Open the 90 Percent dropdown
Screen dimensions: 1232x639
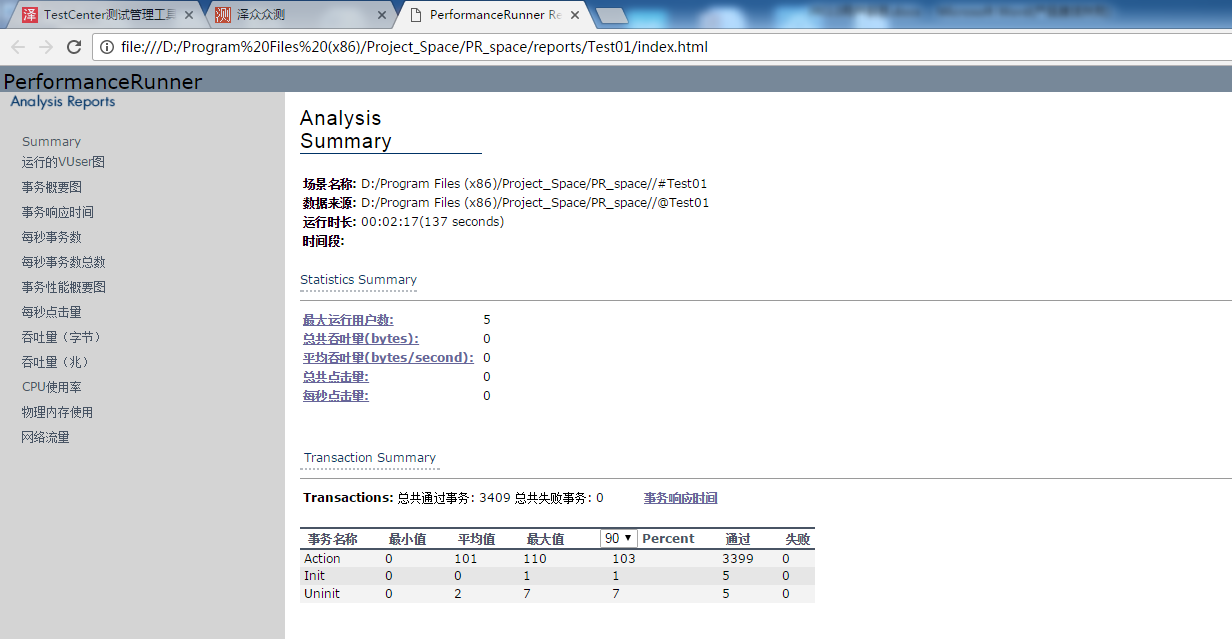tap(618, 538)
